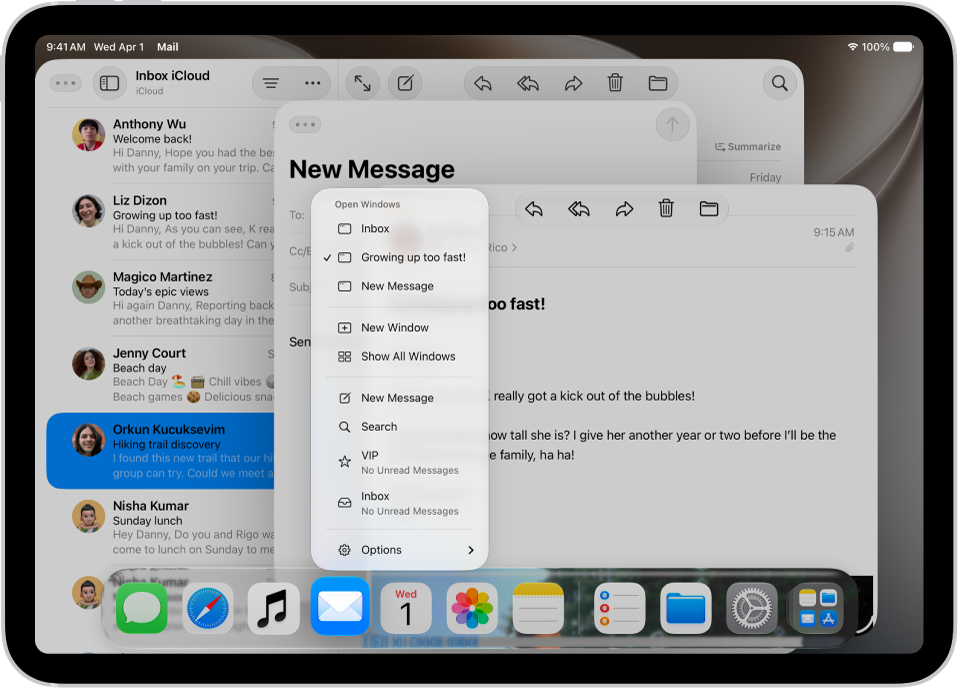The height and width of the screenshot is (690, 960).
Task: Click the To: field in New Message
Action: click(x=300, y=215)
